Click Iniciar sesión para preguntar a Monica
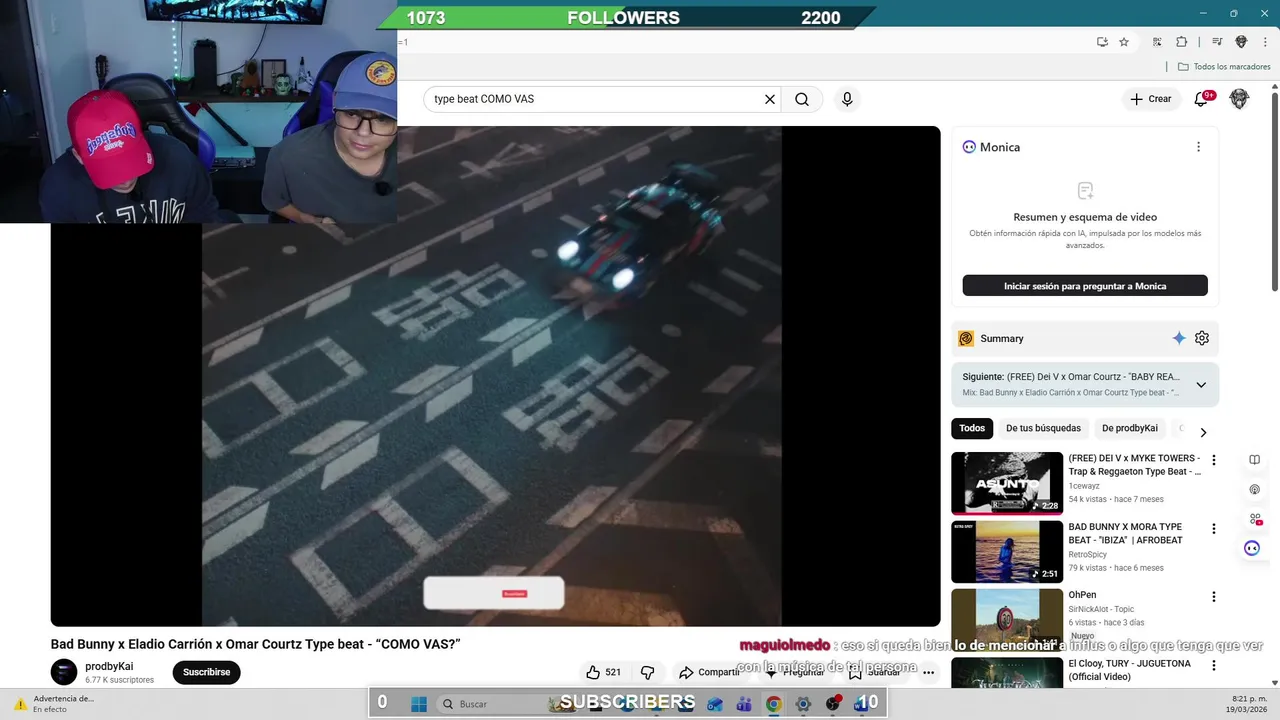Viewport: 1280px width, 720px height. click(1085, 286)
